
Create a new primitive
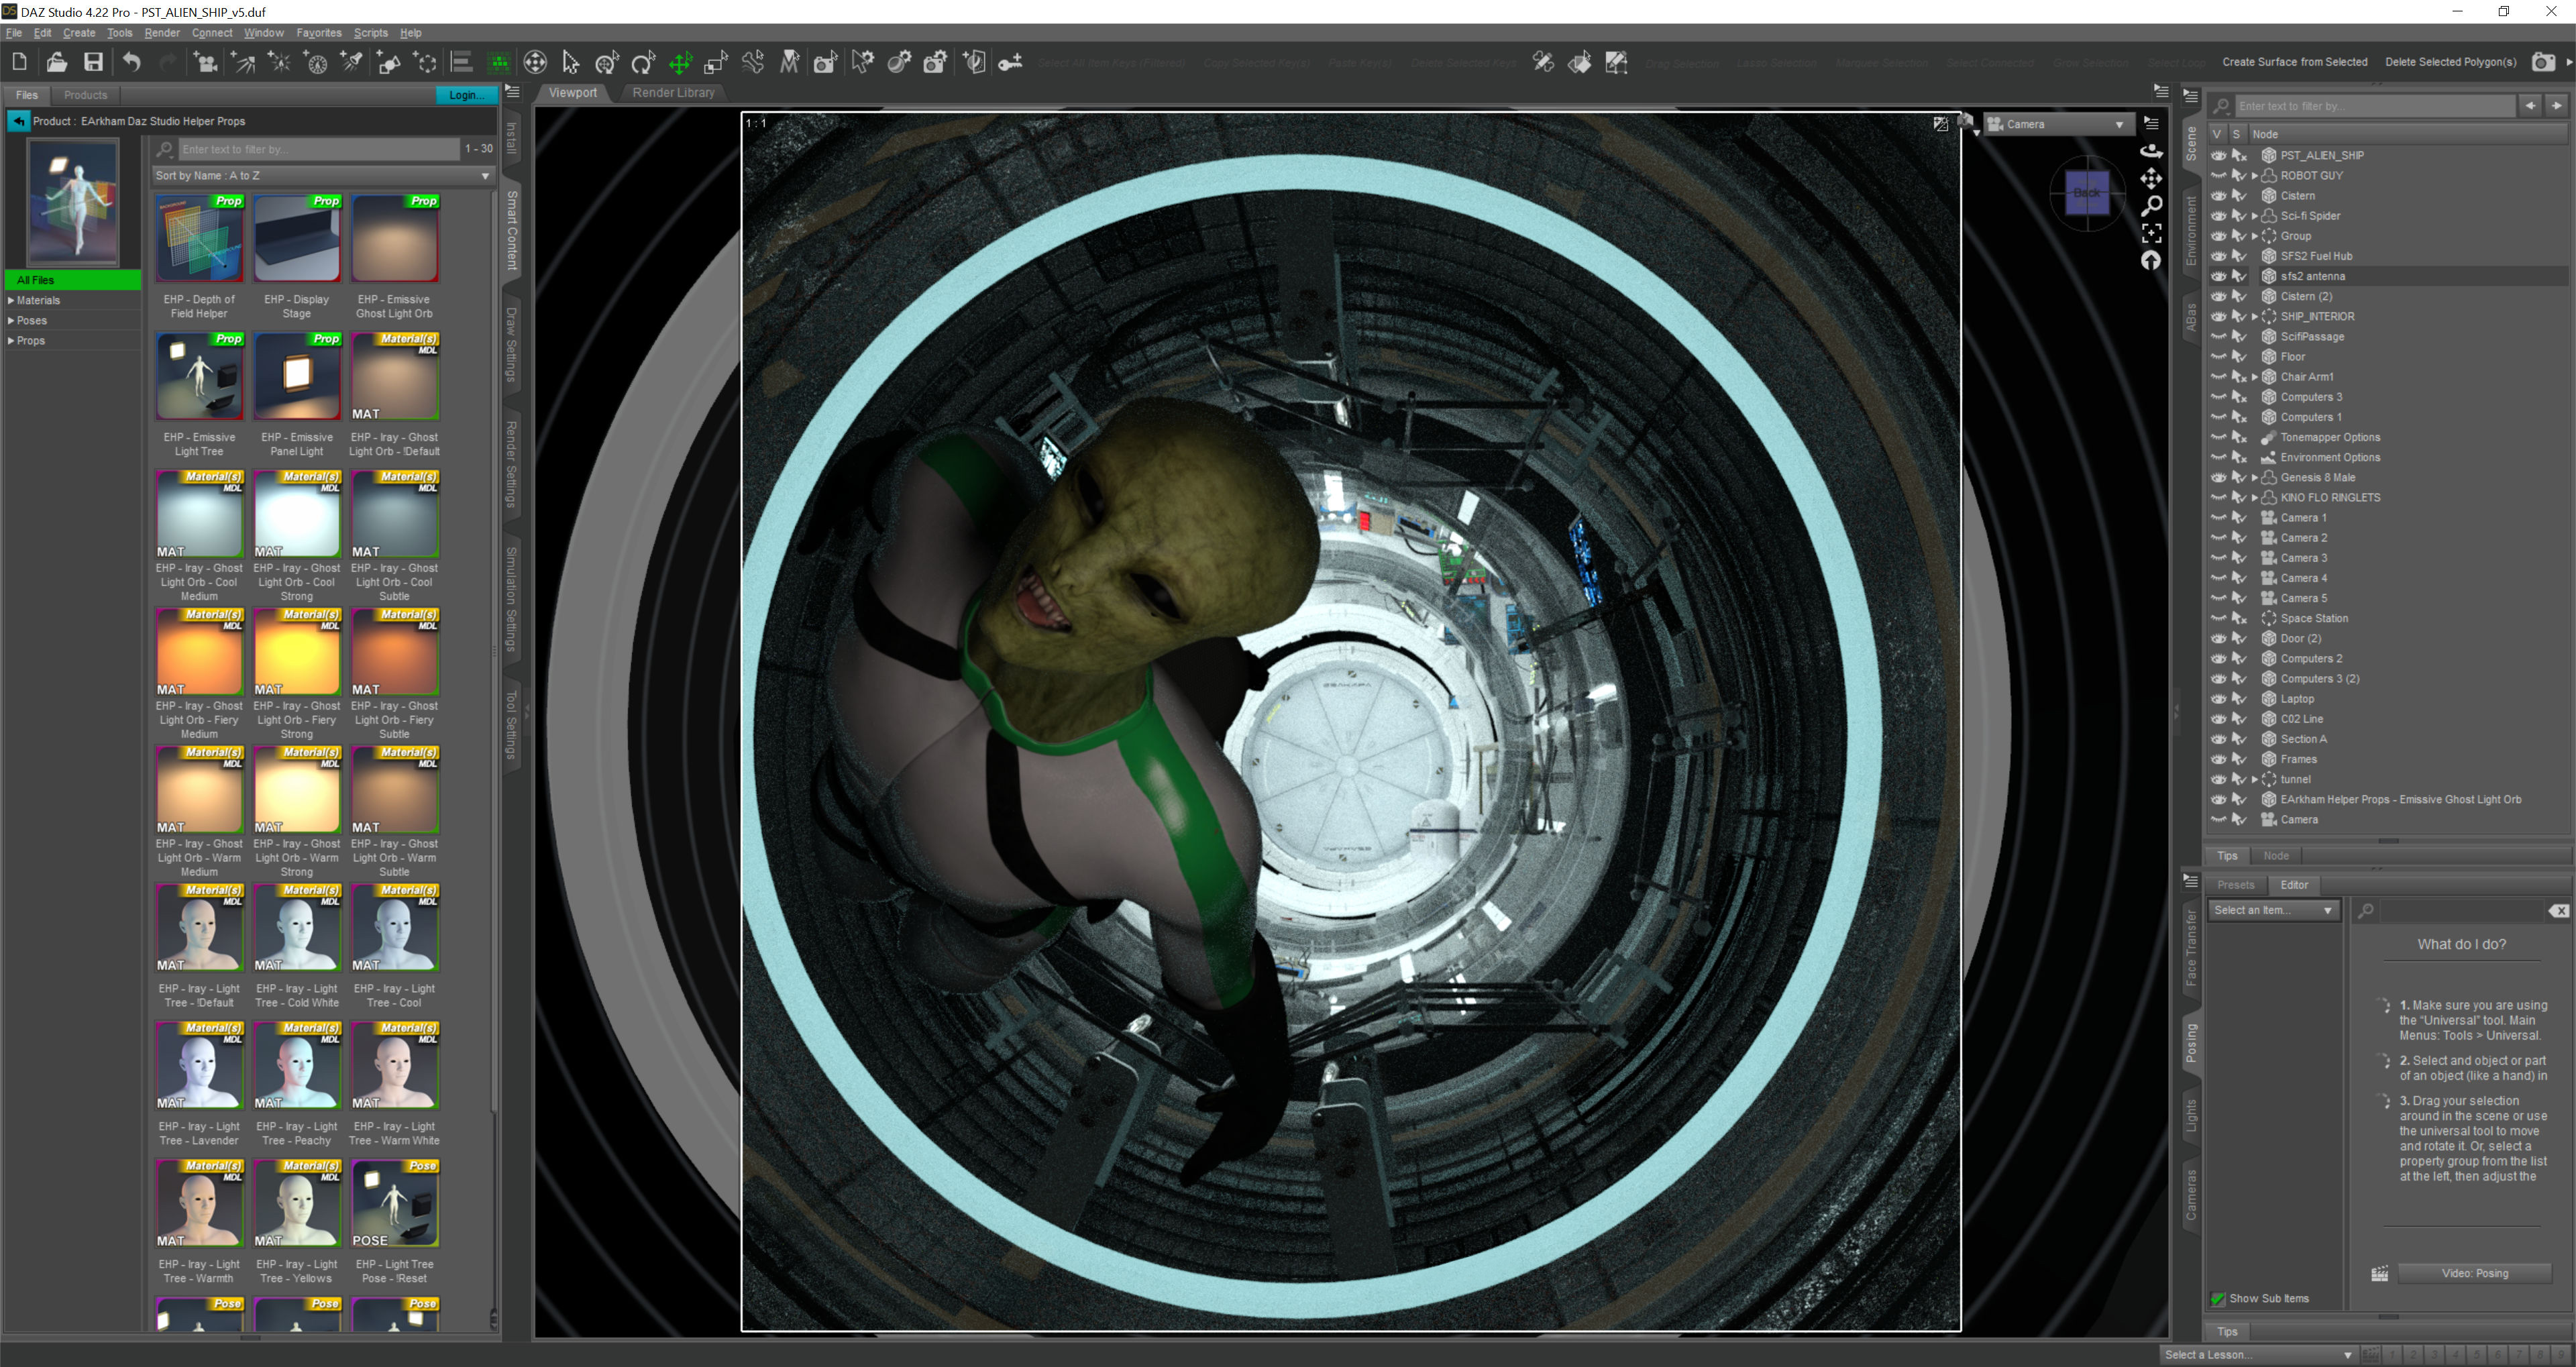tap(389, 62)
